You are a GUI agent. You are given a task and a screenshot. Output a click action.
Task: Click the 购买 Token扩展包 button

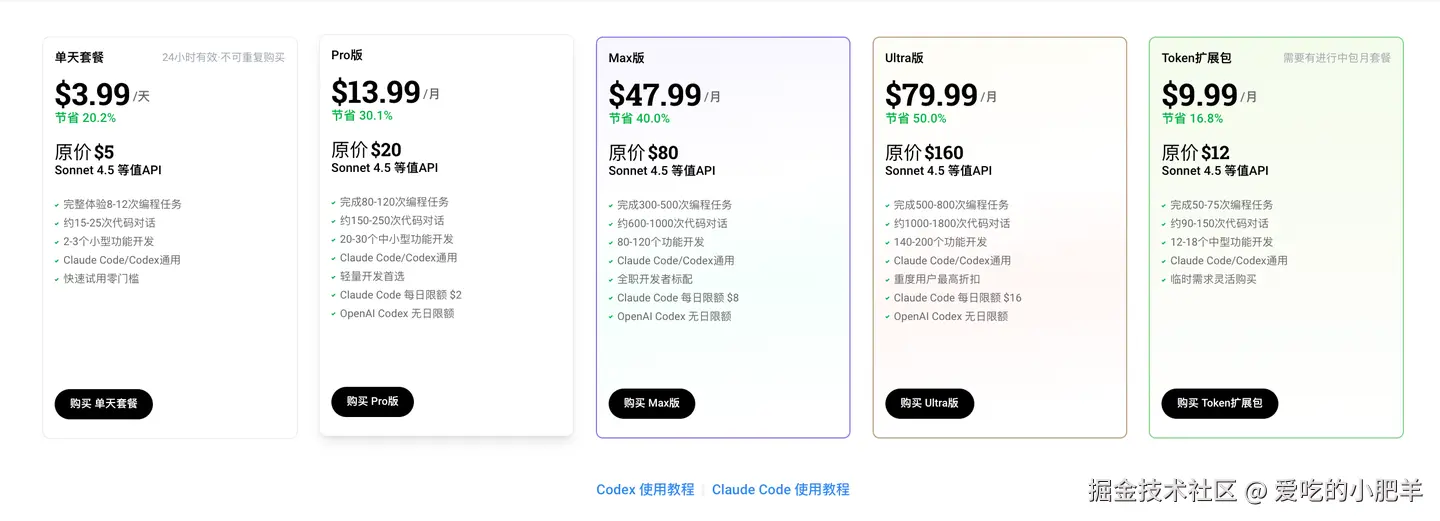[x=1219, y=403]
